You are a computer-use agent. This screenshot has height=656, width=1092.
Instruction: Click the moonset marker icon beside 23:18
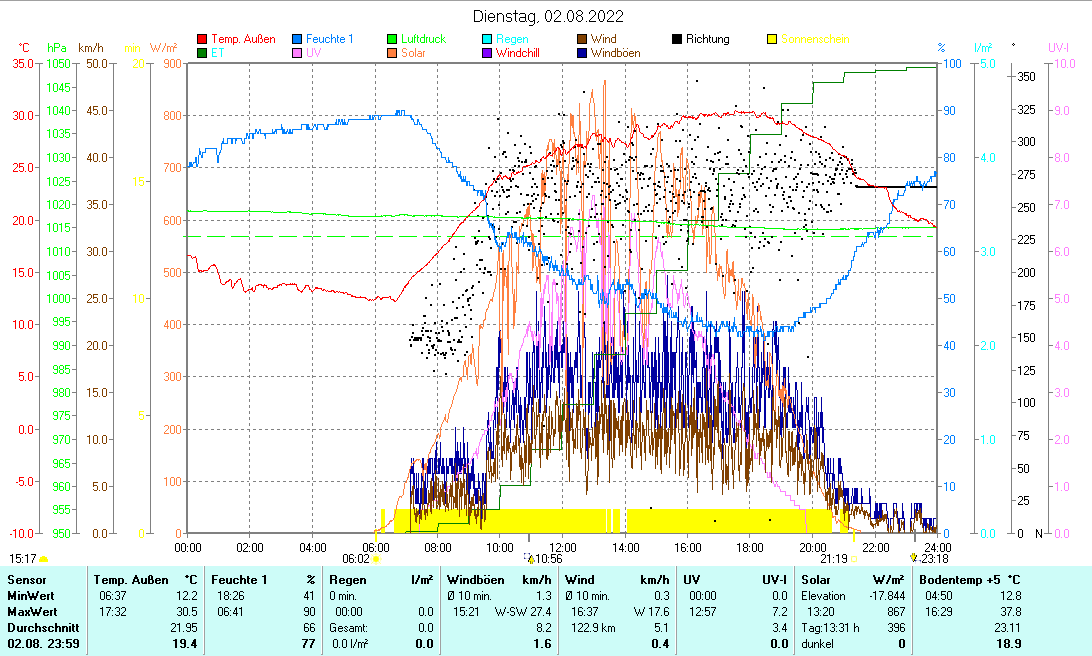914,558
